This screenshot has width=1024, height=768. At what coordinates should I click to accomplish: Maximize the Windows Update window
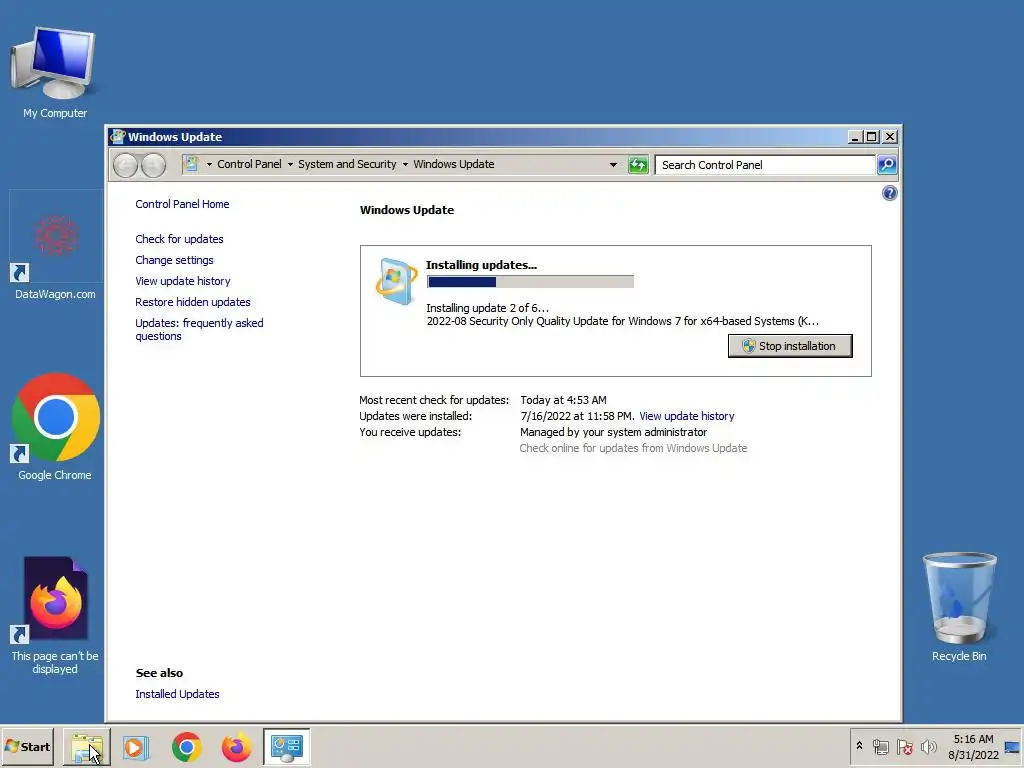tap(871, 136)
